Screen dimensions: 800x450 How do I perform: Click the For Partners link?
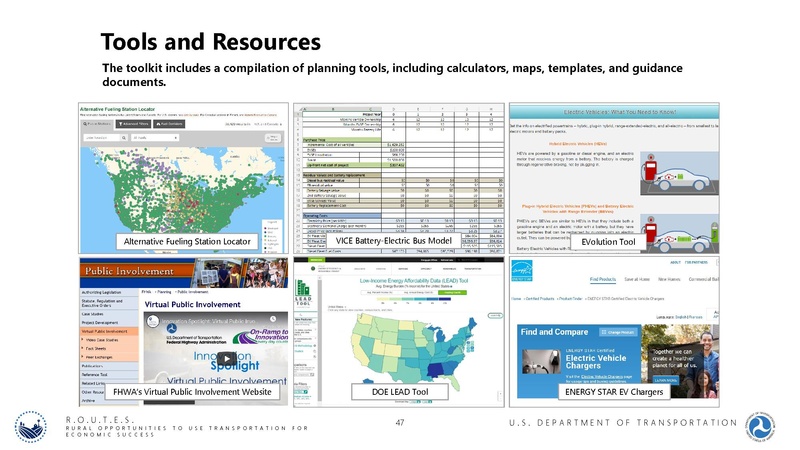pos(696,262)
